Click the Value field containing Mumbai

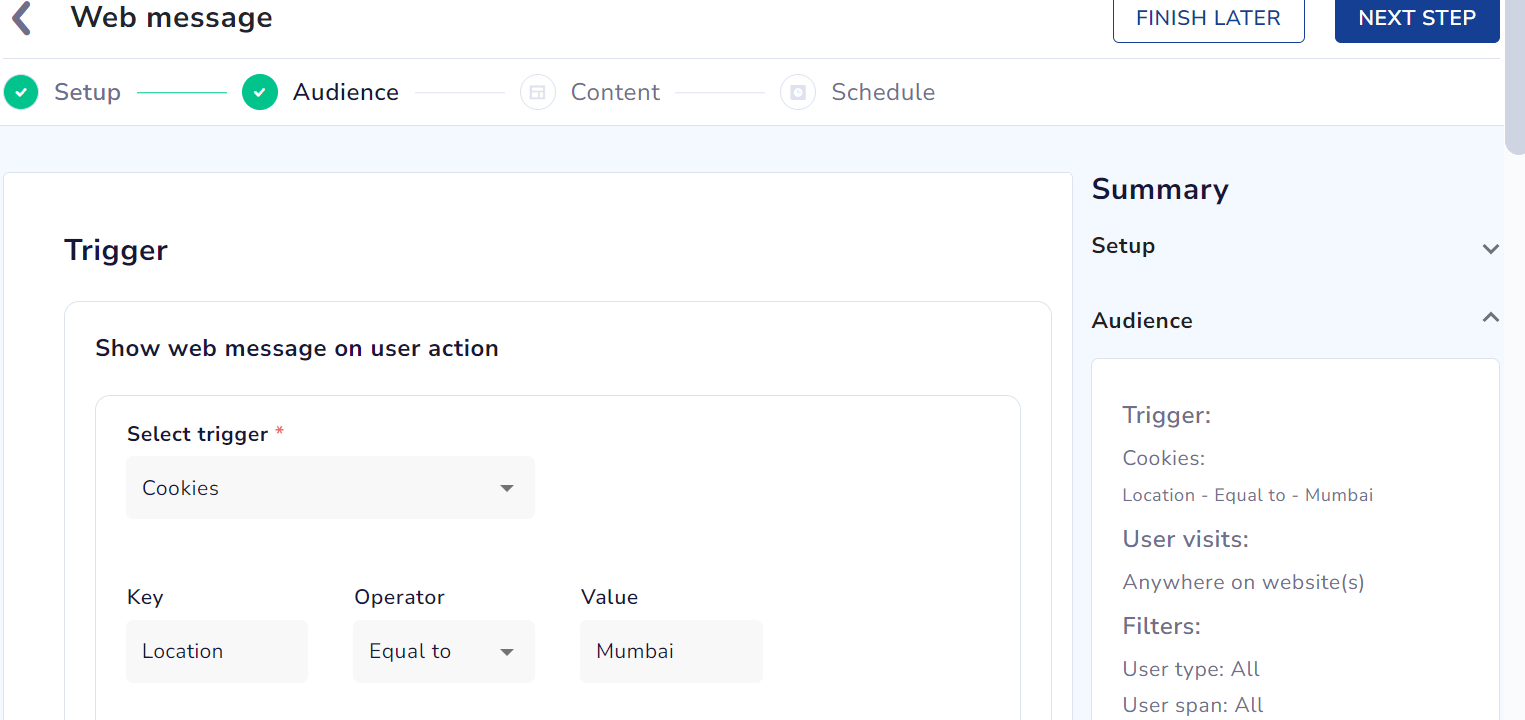click(670, 652)
